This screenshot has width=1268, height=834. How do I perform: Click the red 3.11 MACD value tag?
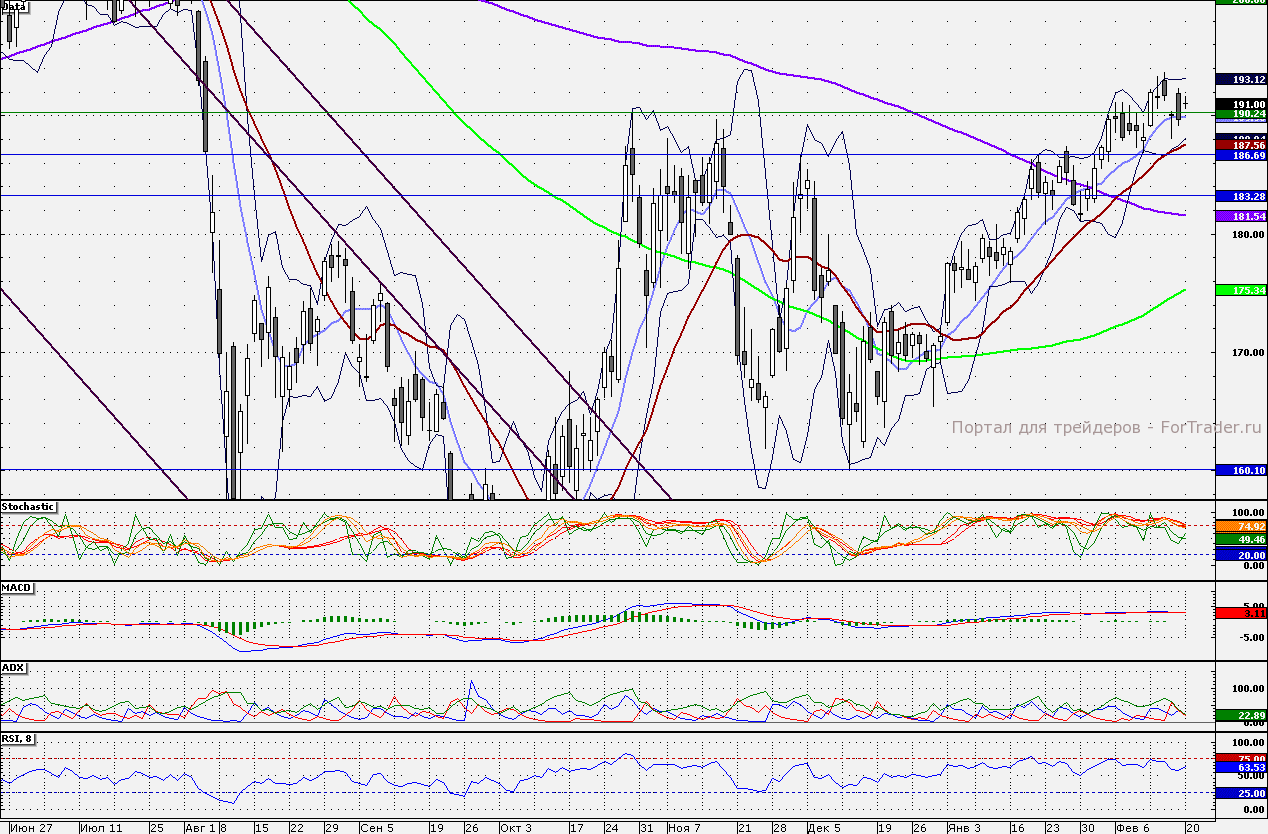click(x=1240, y=613)
